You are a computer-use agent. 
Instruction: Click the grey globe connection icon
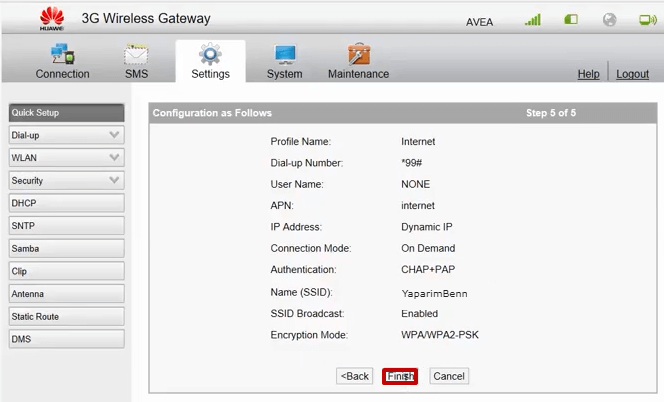coord(609,19)
